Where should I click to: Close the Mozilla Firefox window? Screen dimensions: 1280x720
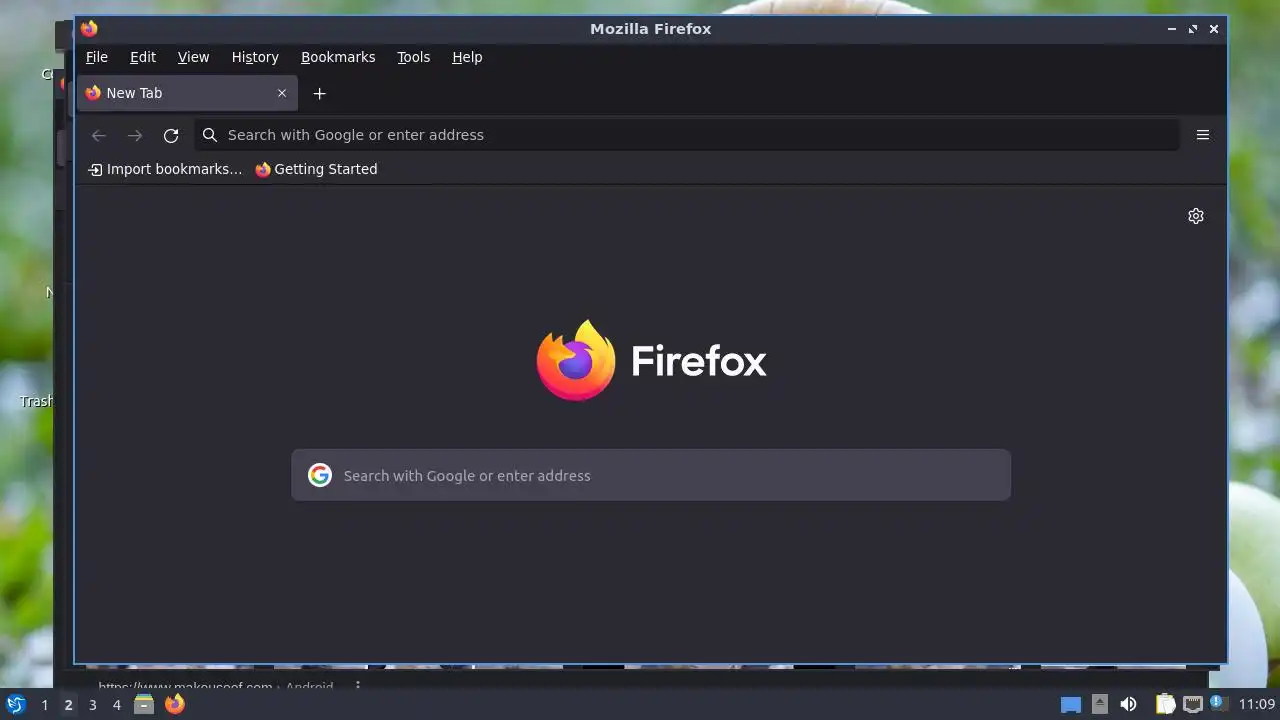pos(1213,29)
